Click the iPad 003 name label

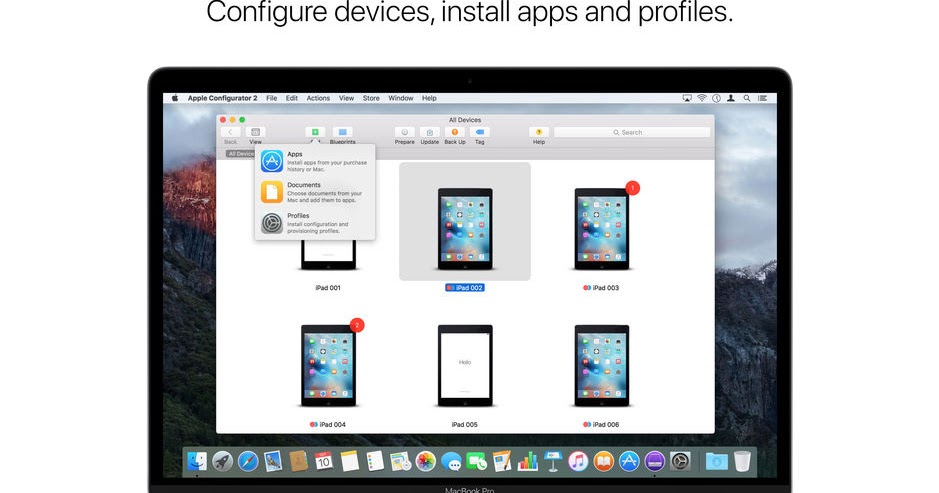[601, 288]
